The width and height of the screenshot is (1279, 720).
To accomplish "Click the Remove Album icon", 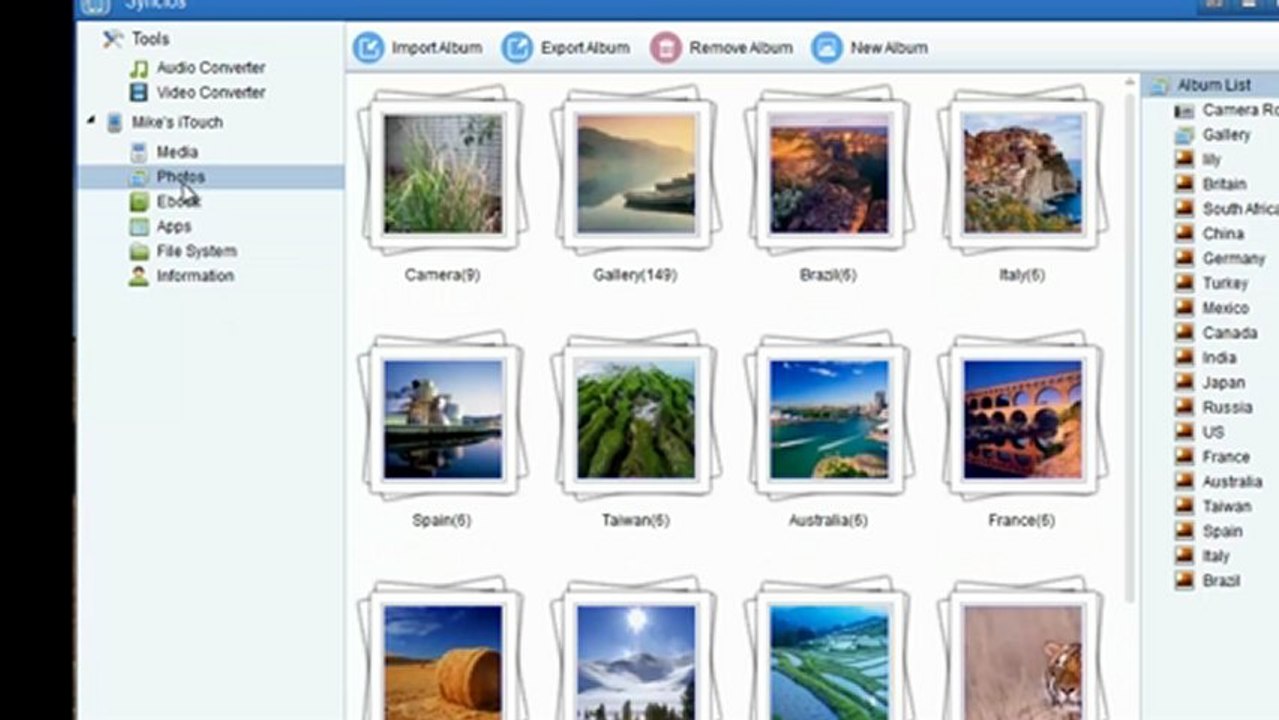I will click(x=666, y=47).
